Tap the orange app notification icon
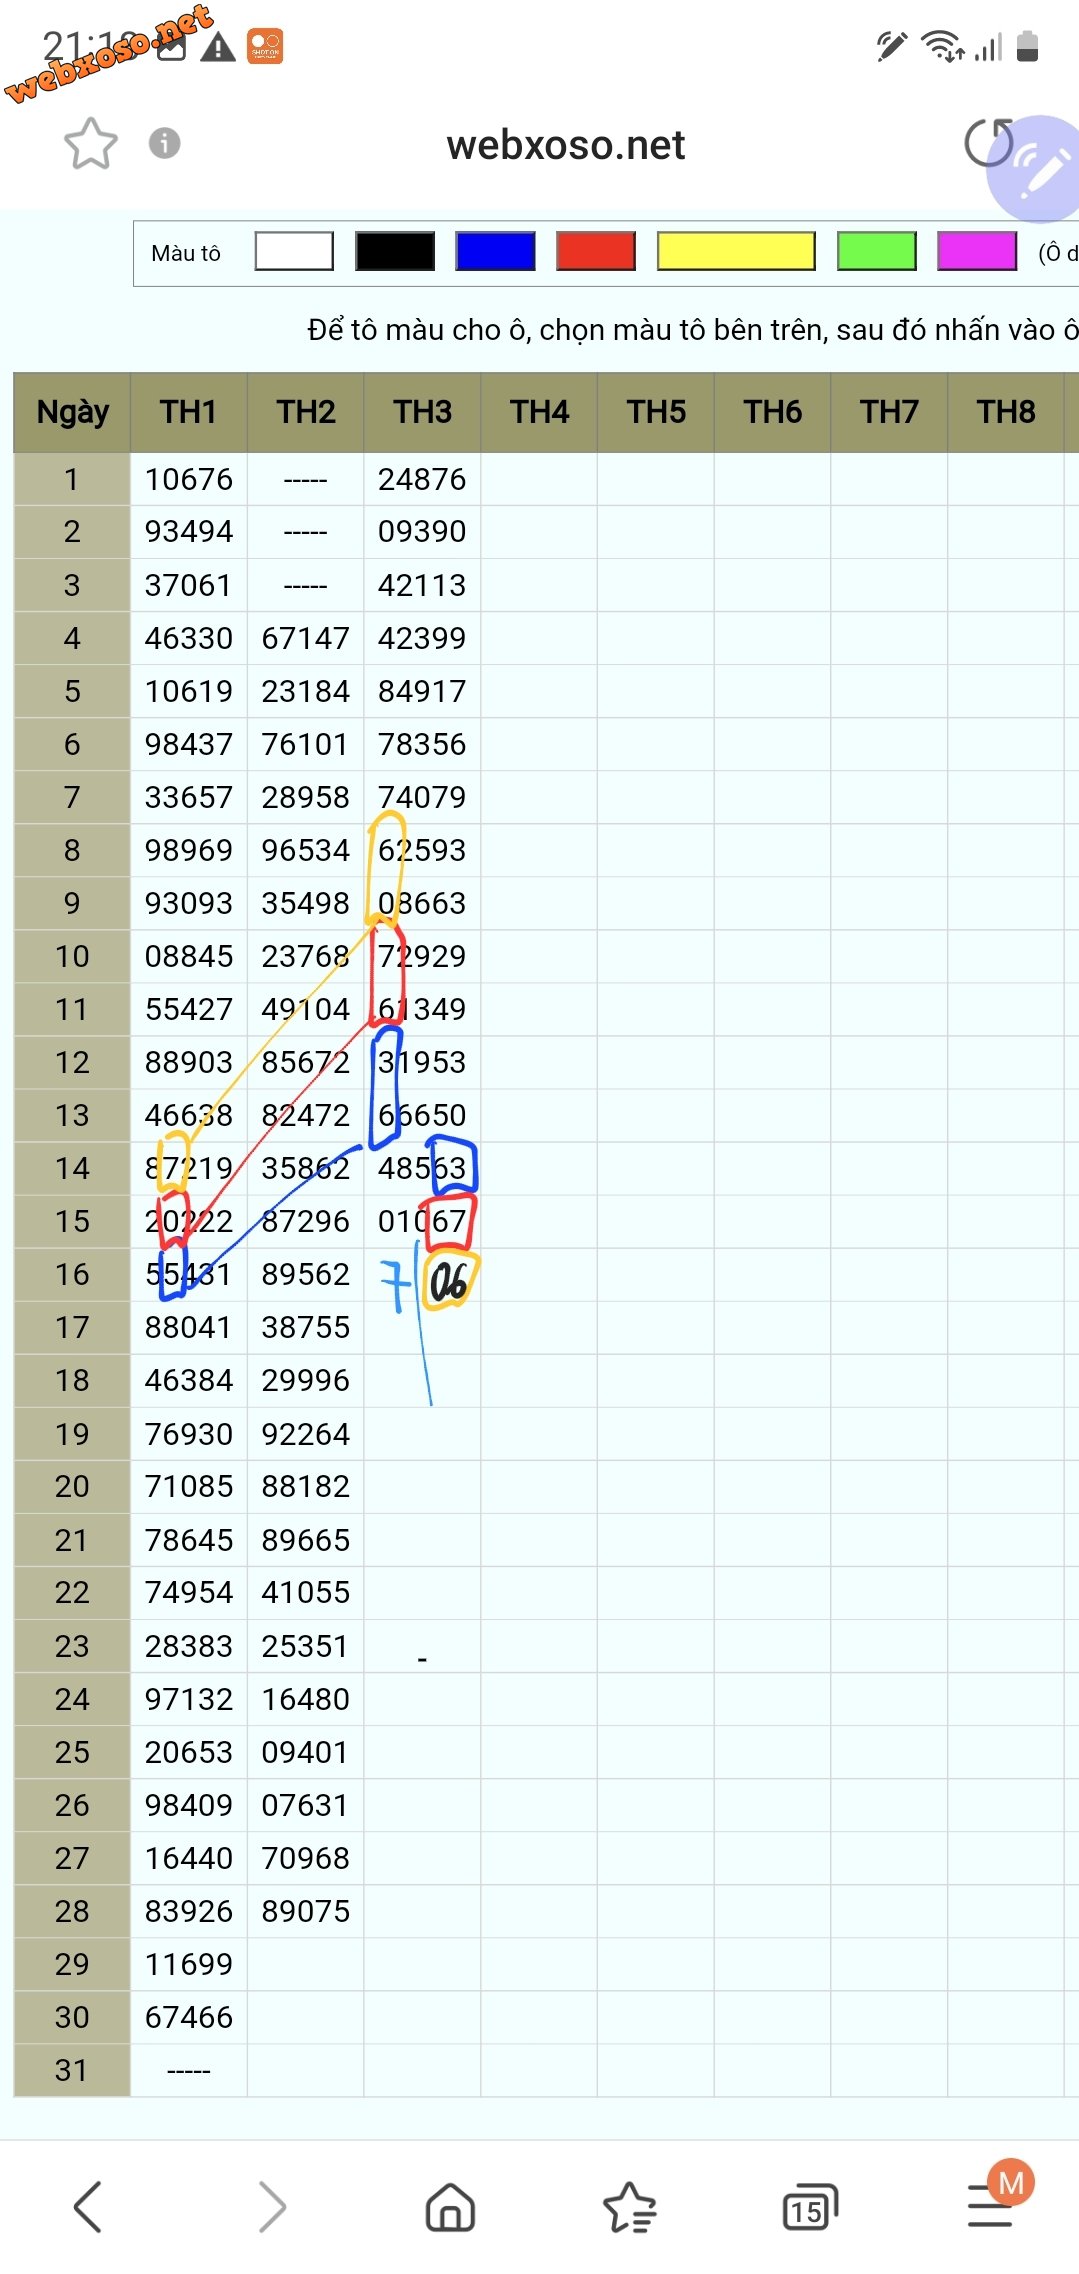Image resolution: width=1079 pixels, height=2274 pixels. pos(265,46)
